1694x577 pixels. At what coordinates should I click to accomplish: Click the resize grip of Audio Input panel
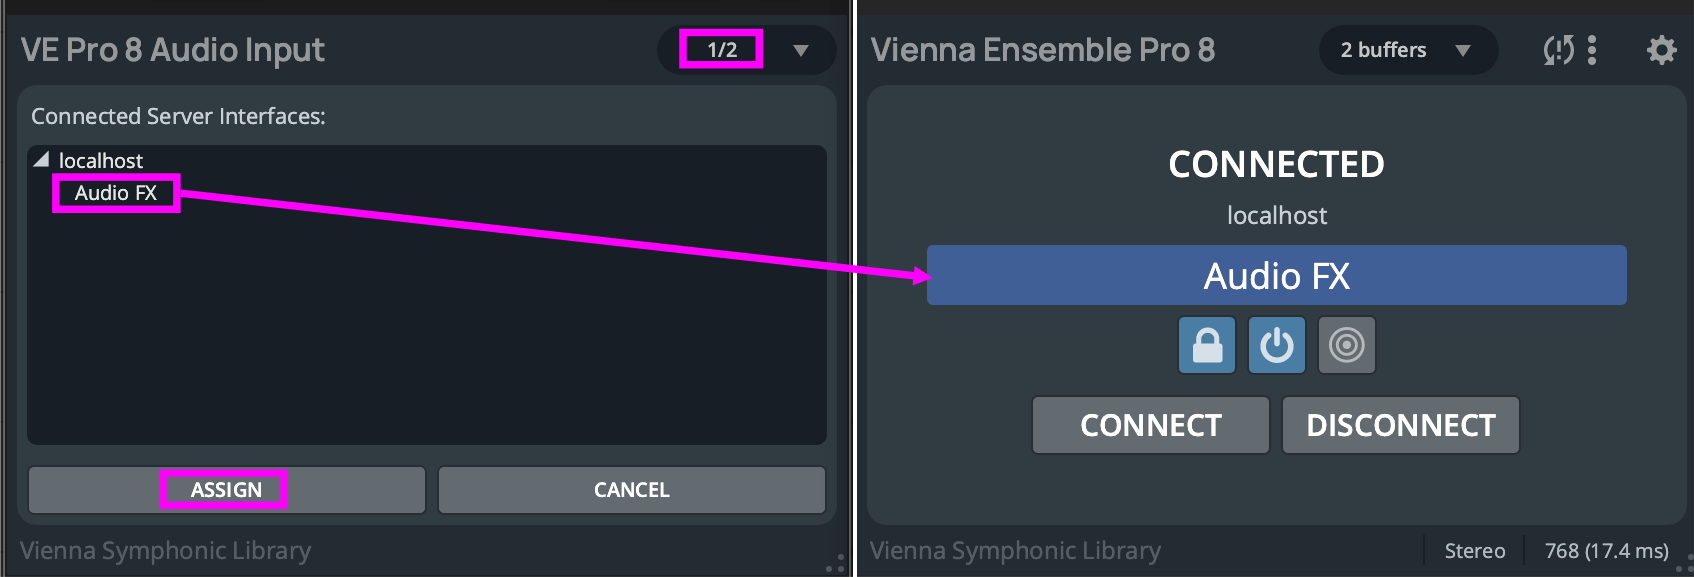pos(835,564)
